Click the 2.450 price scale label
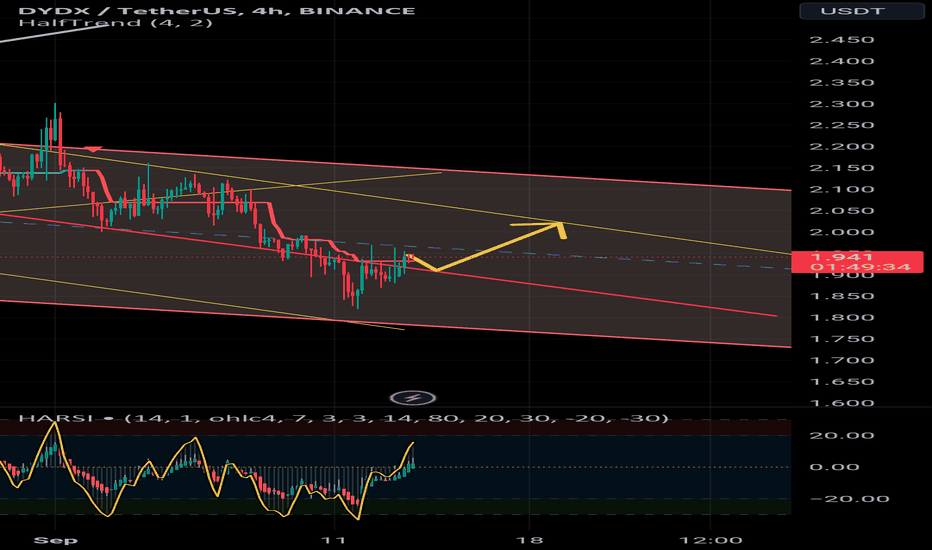 pyautogui.click(x=842, y=40)
